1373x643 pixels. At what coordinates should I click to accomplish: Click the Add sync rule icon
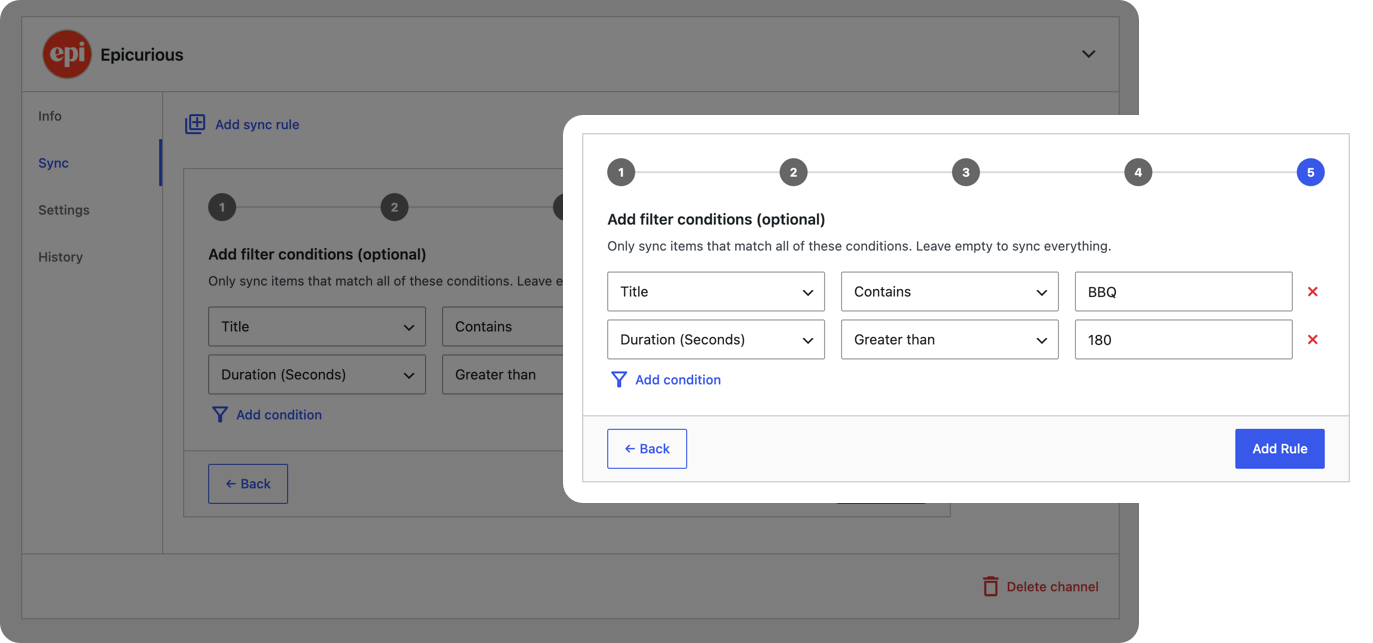[195, 124]
